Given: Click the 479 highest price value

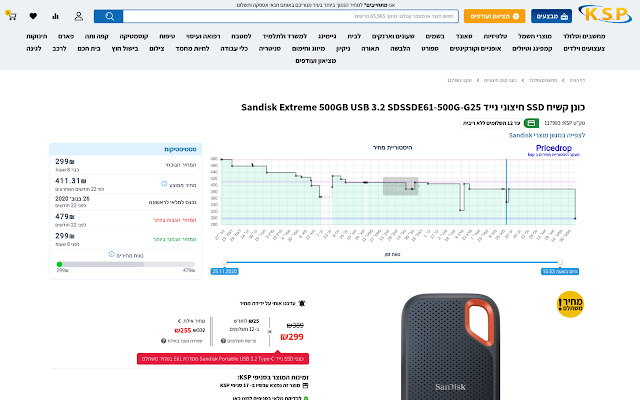Looking at the screenshot, I should (x=64, y=216).
